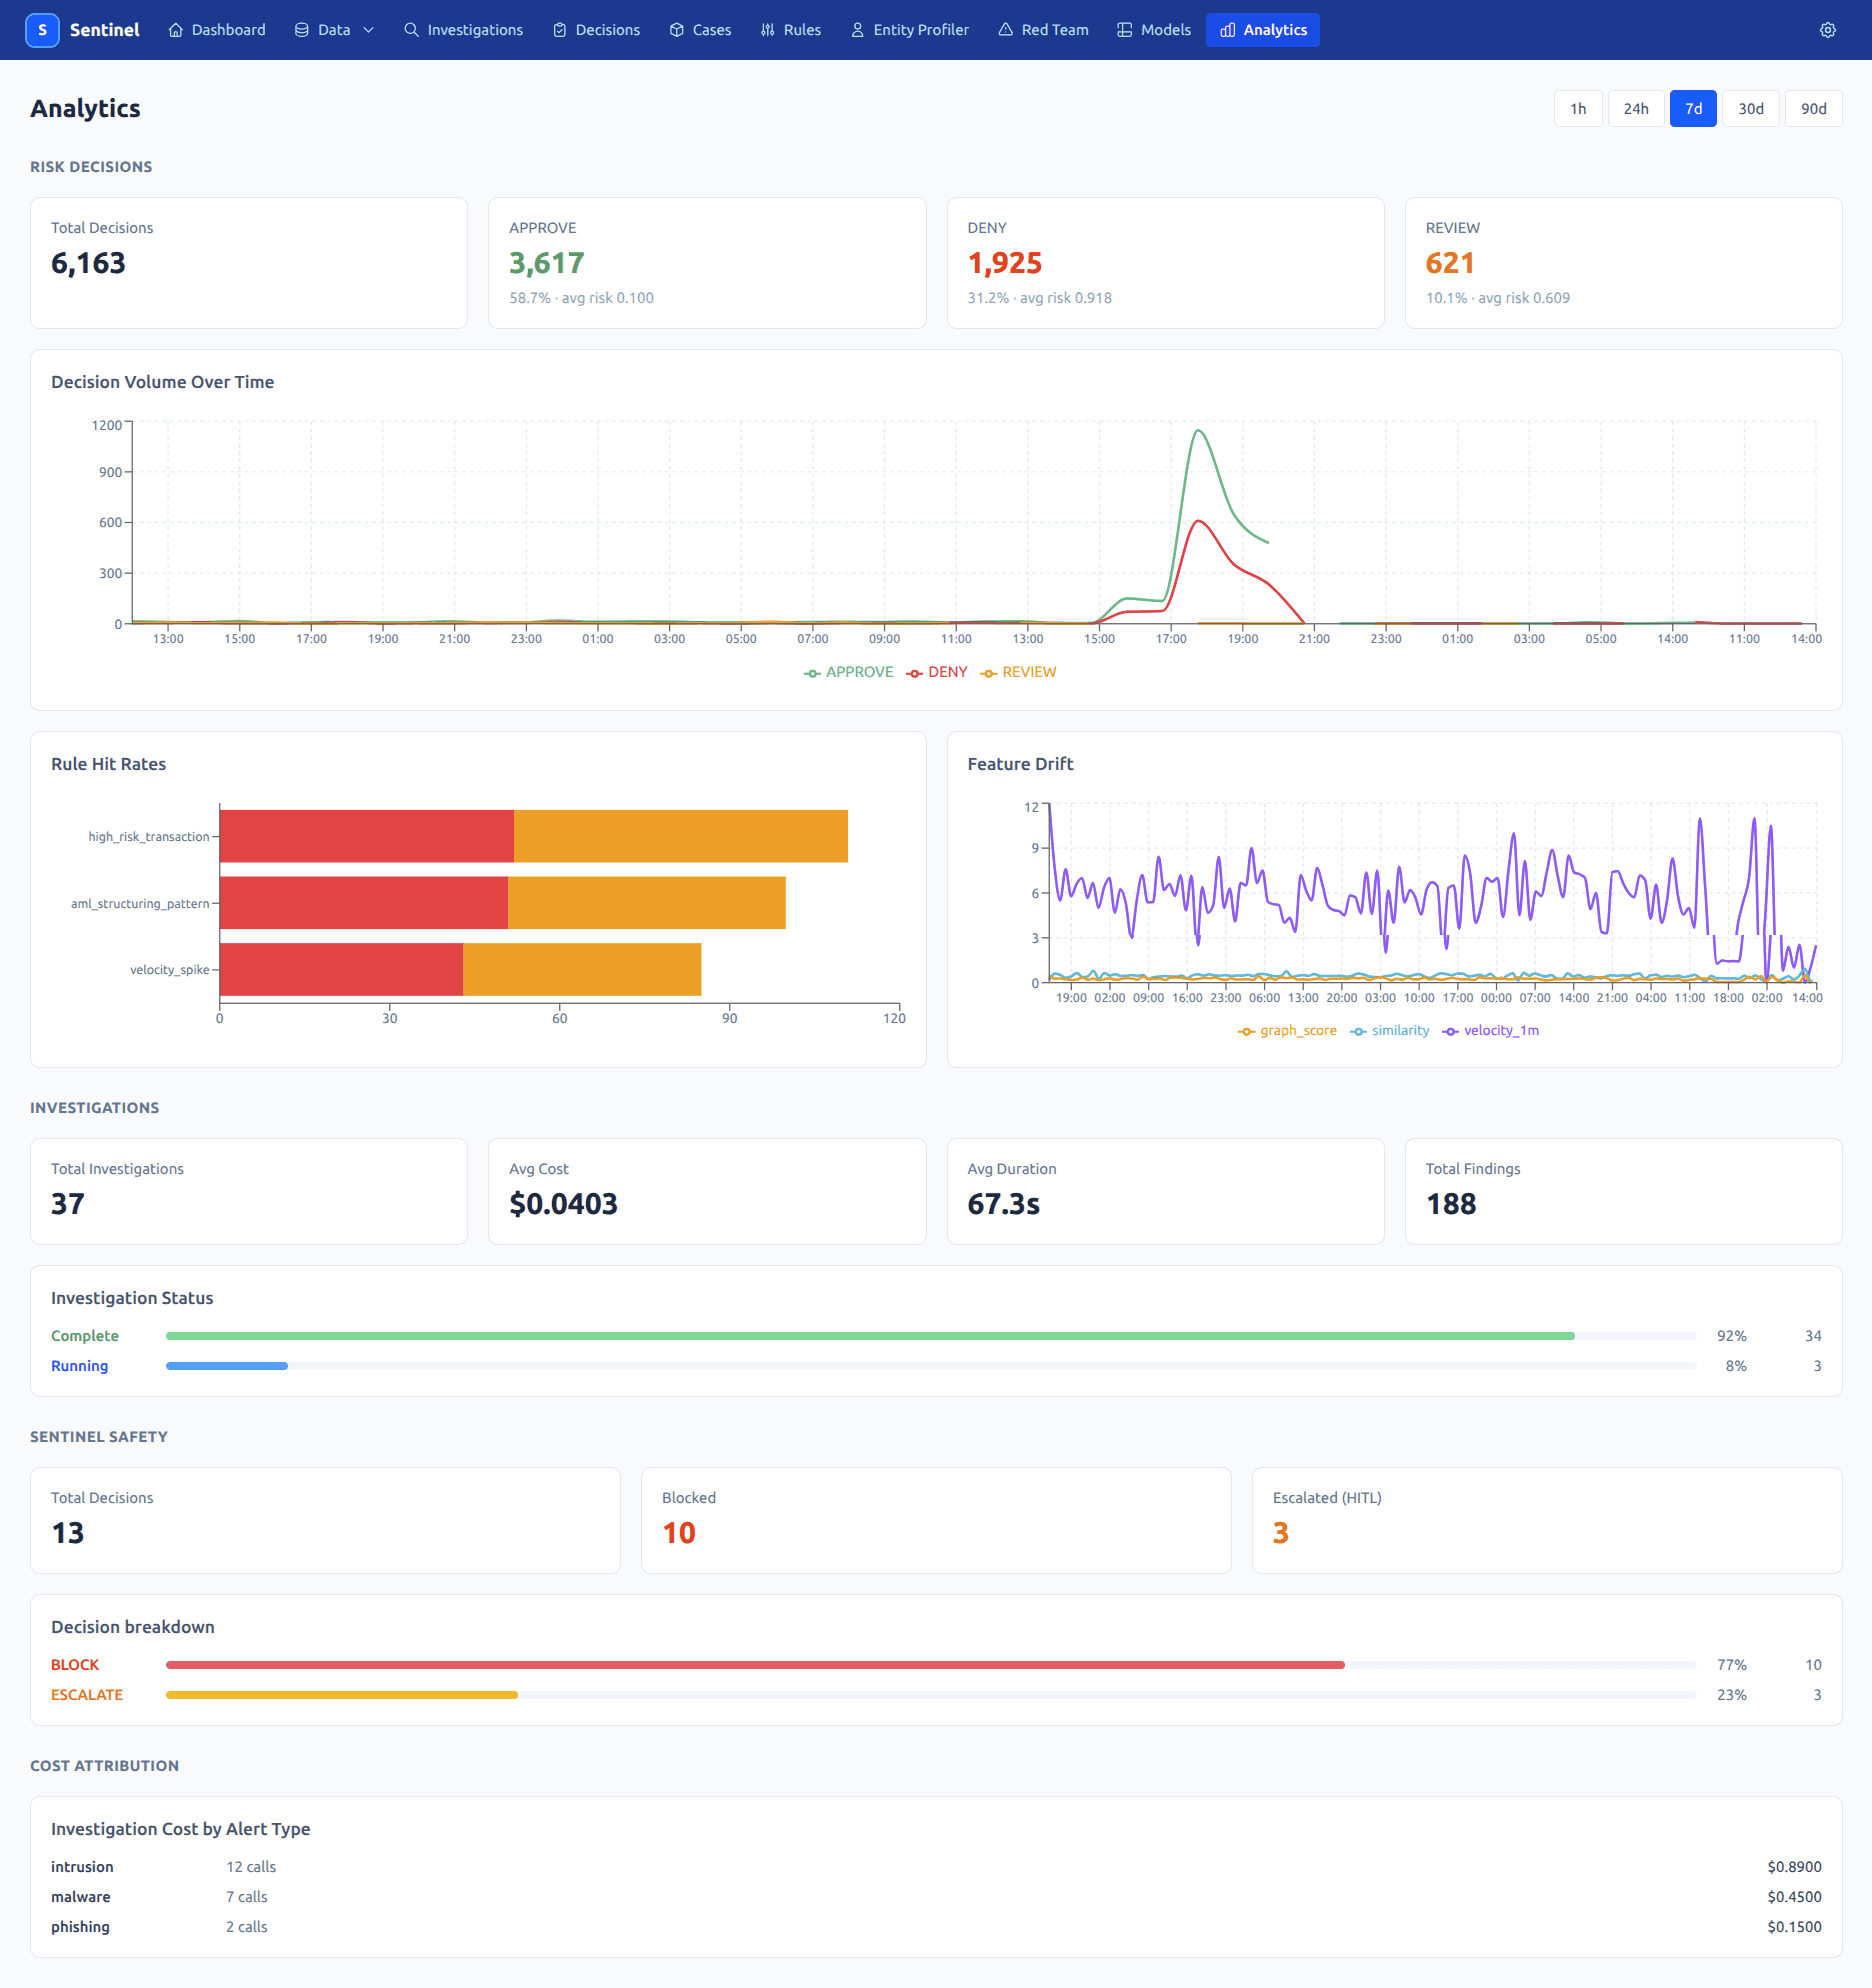Switch to the 30d range
This screenshot has height=1988, width=1872.
pos(1751,109)
